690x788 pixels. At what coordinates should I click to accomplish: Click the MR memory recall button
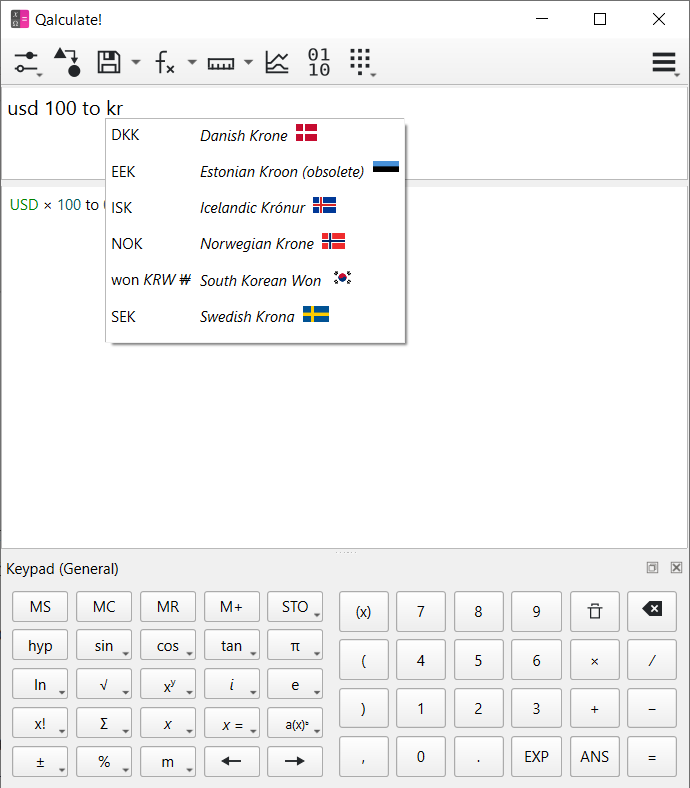click(168, 607)
